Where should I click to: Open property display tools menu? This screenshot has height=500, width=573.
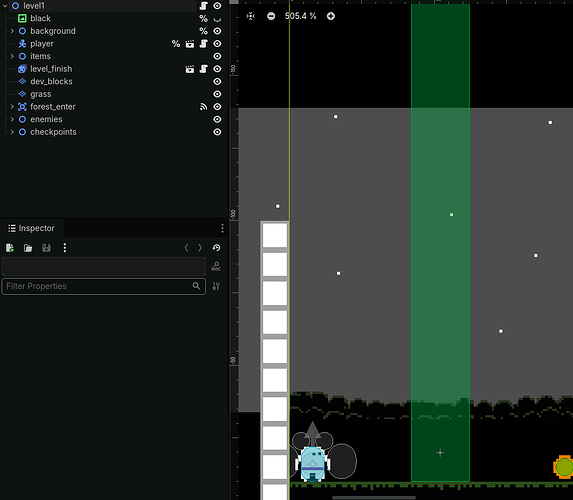216,286
